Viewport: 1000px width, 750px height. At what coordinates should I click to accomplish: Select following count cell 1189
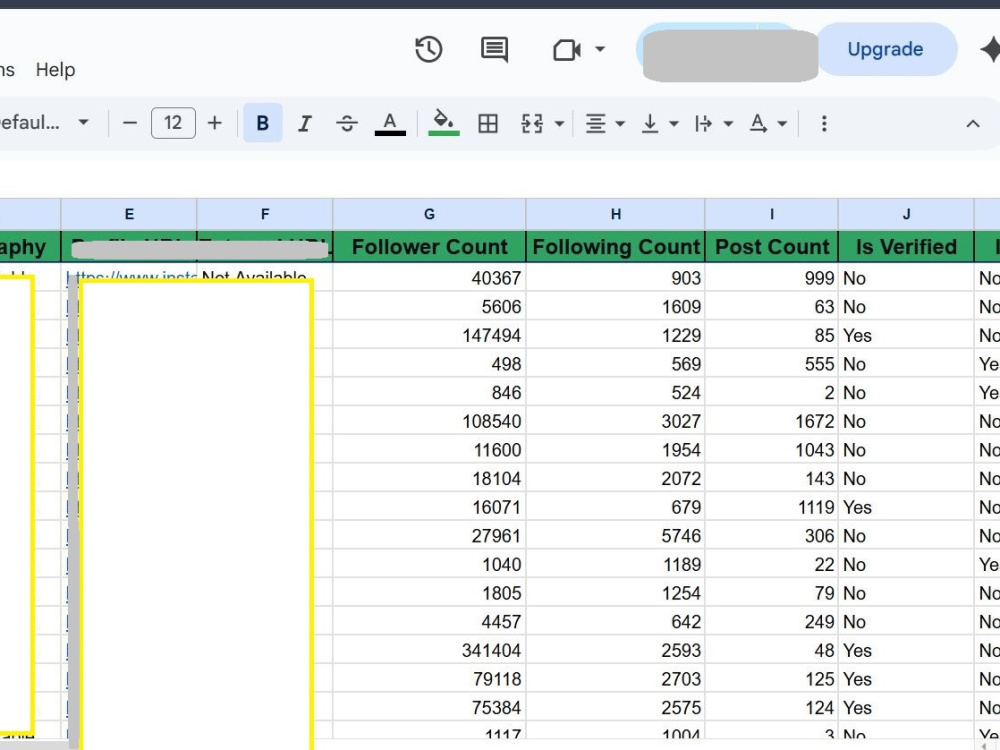click(x=615, y=564)
